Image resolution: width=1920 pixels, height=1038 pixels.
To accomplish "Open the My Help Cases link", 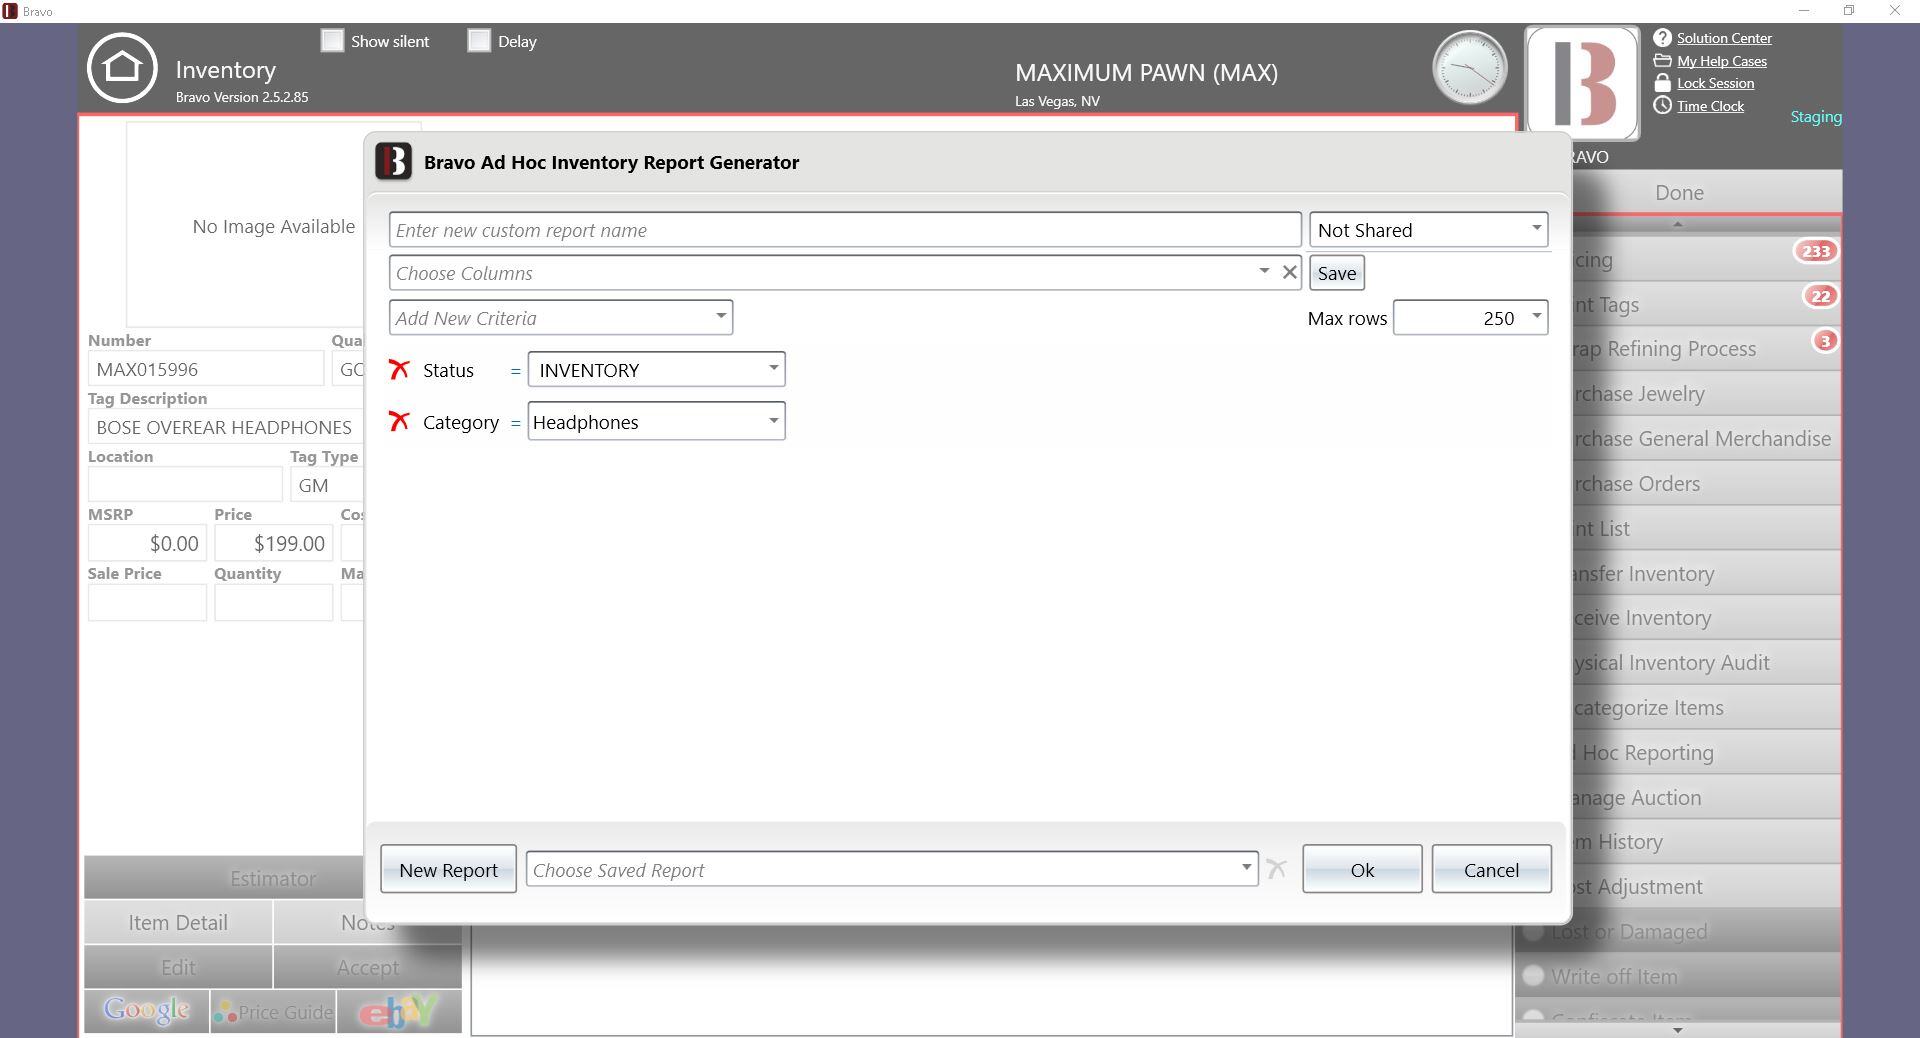I will (x=1722, y=61).
